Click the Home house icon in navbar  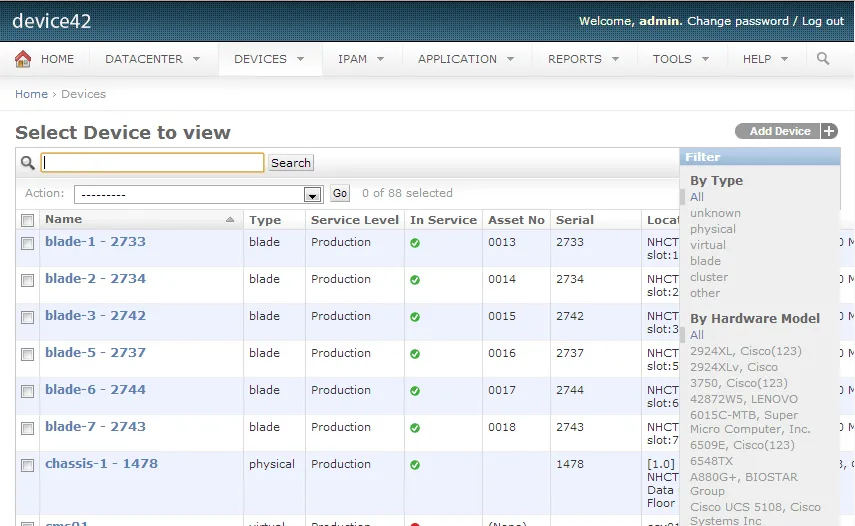(x=23, y=59)
